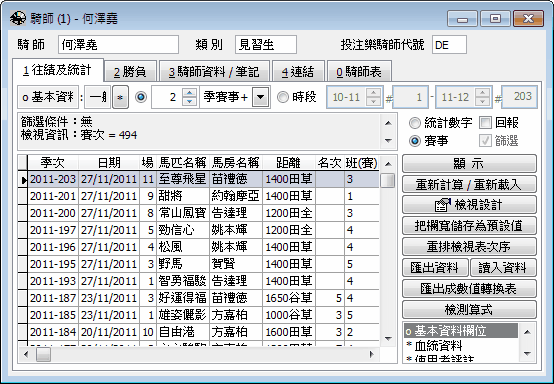Select the 統計數字 radio option
The width and height of the screenshot is (554, 384).
tap(414, 123)
